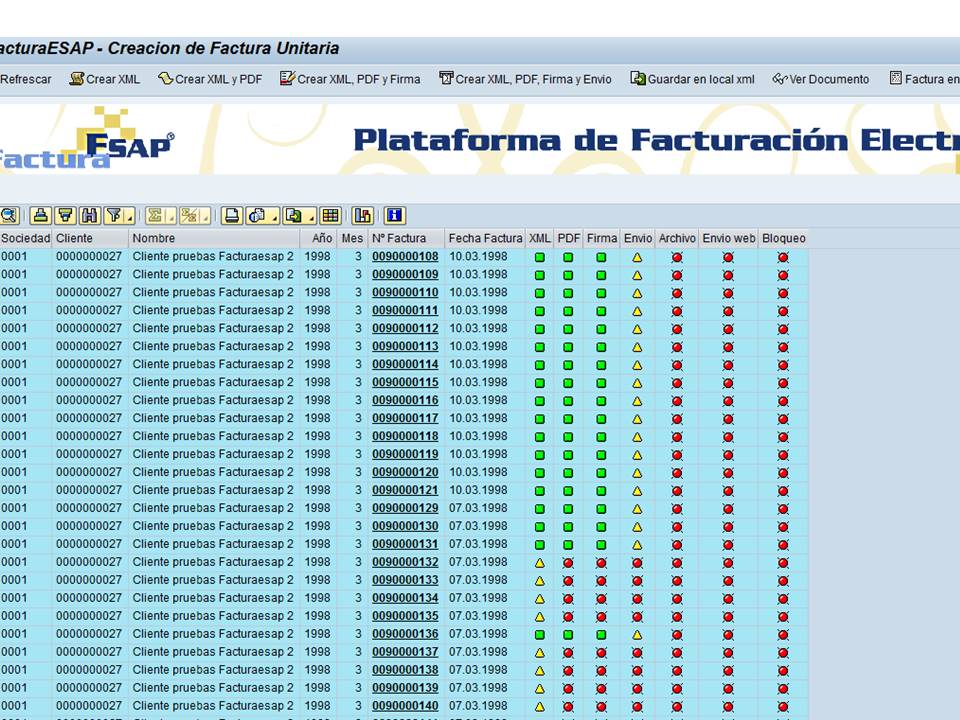Print the invoice list
This screenshot has height=720, width=960.
(231, 216)
